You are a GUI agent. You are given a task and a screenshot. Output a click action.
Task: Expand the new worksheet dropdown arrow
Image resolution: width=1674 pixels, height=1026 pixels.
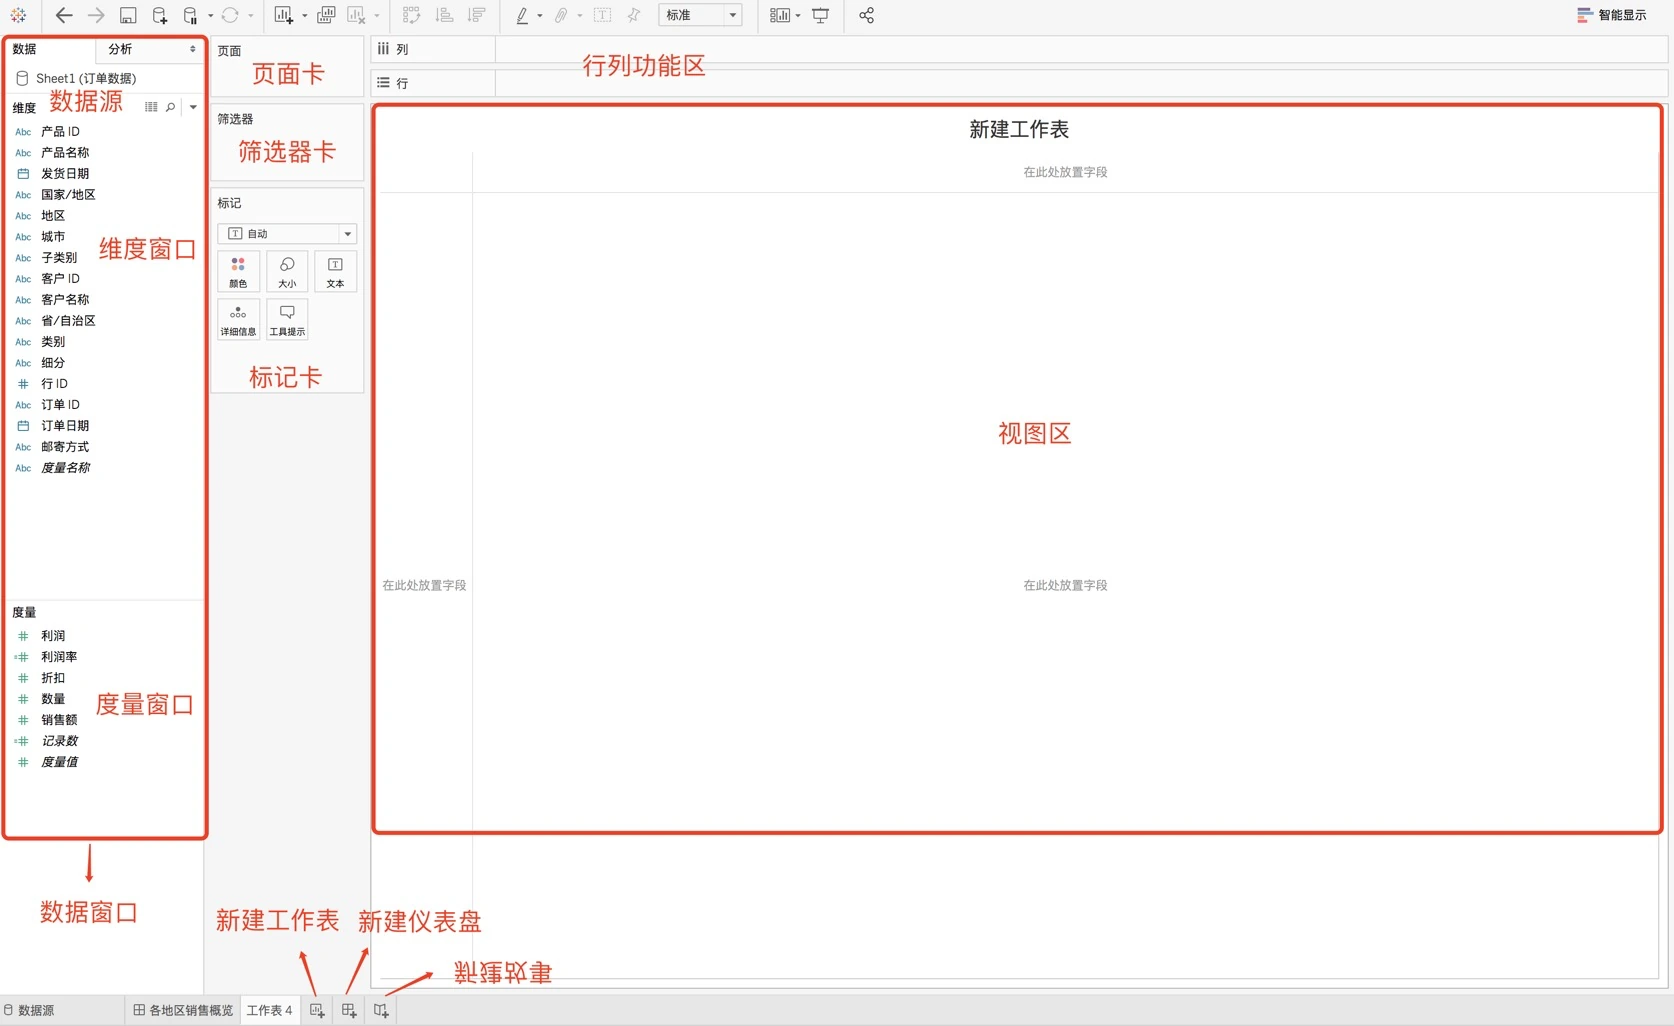[304, 16]
